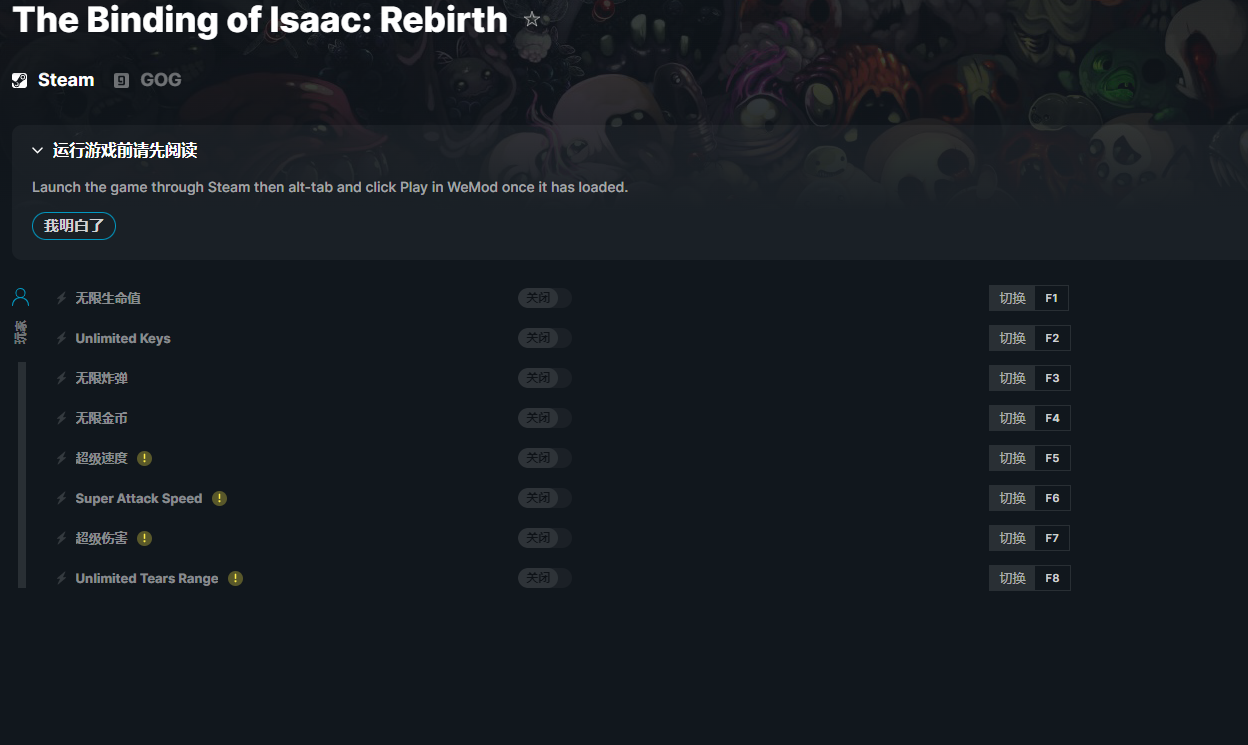The height and width of the screenshot is (745, 1248).
Task: Switch to the GOG tab
Action: 148,80
